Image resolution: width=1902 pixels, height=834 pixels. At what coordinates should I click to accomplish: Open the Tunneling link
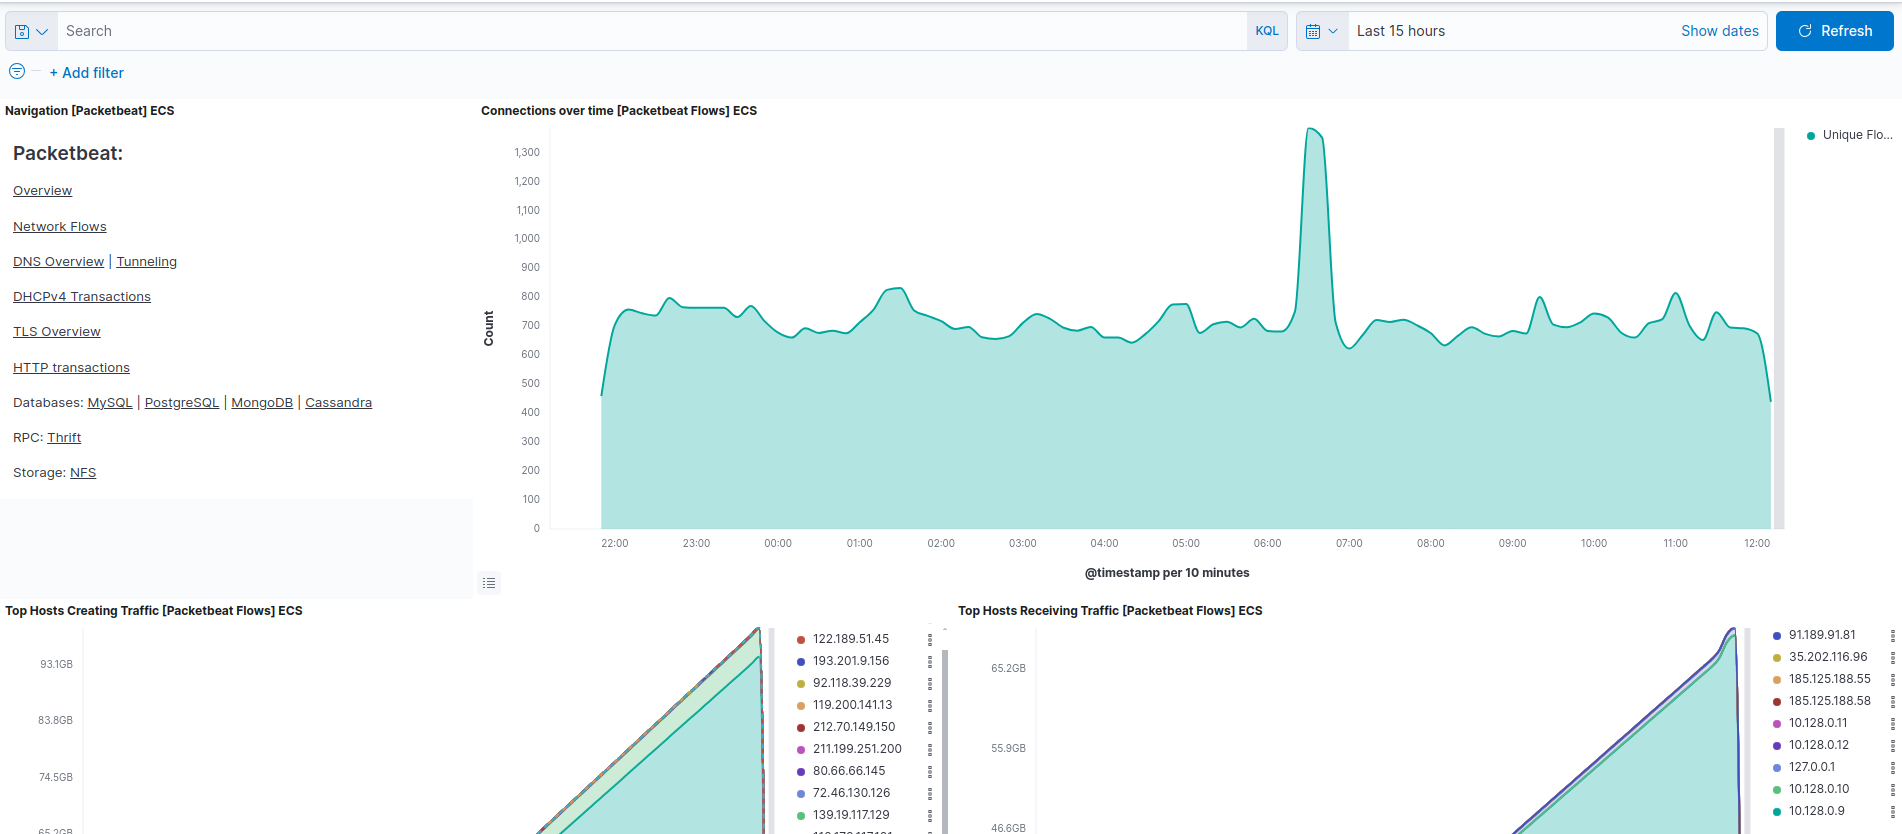[146, 262]
